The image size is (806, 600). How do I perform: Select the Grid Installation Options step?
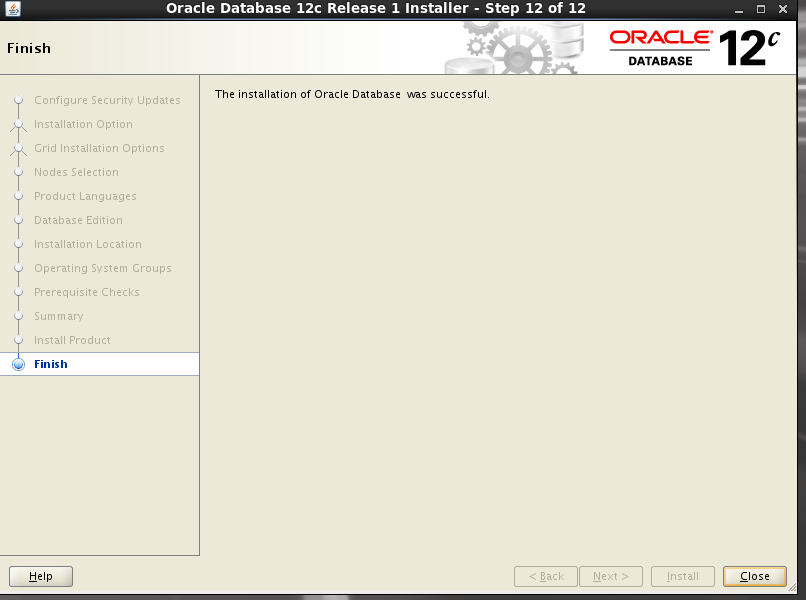tap(99, 148)
